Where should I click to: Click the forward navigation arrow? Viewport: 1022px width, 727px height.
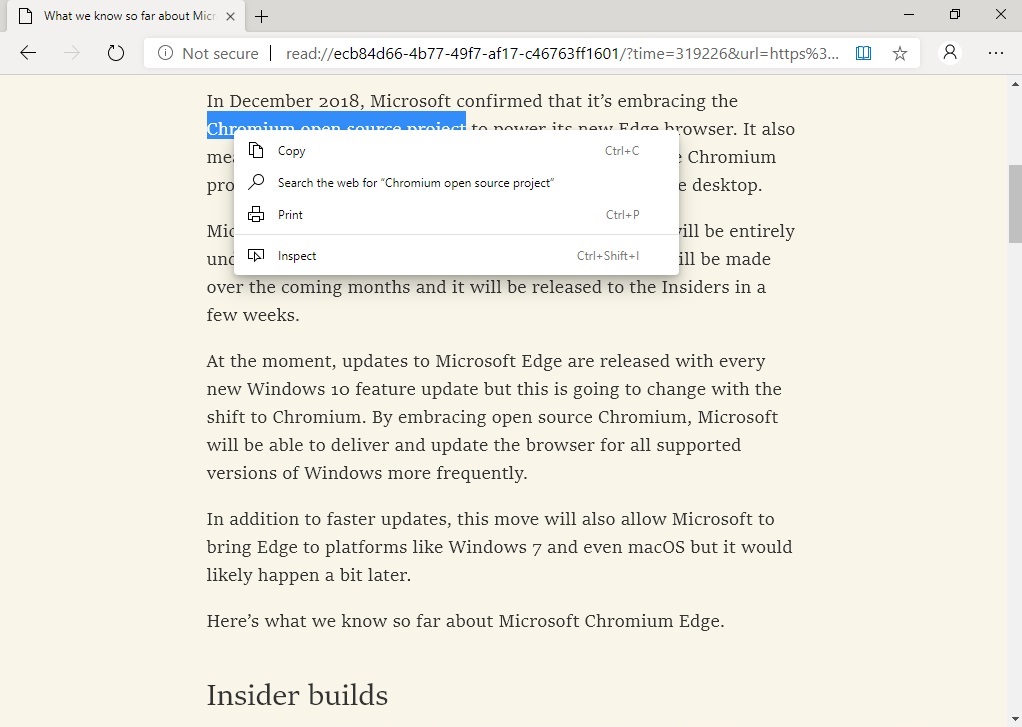coord(72,53)
